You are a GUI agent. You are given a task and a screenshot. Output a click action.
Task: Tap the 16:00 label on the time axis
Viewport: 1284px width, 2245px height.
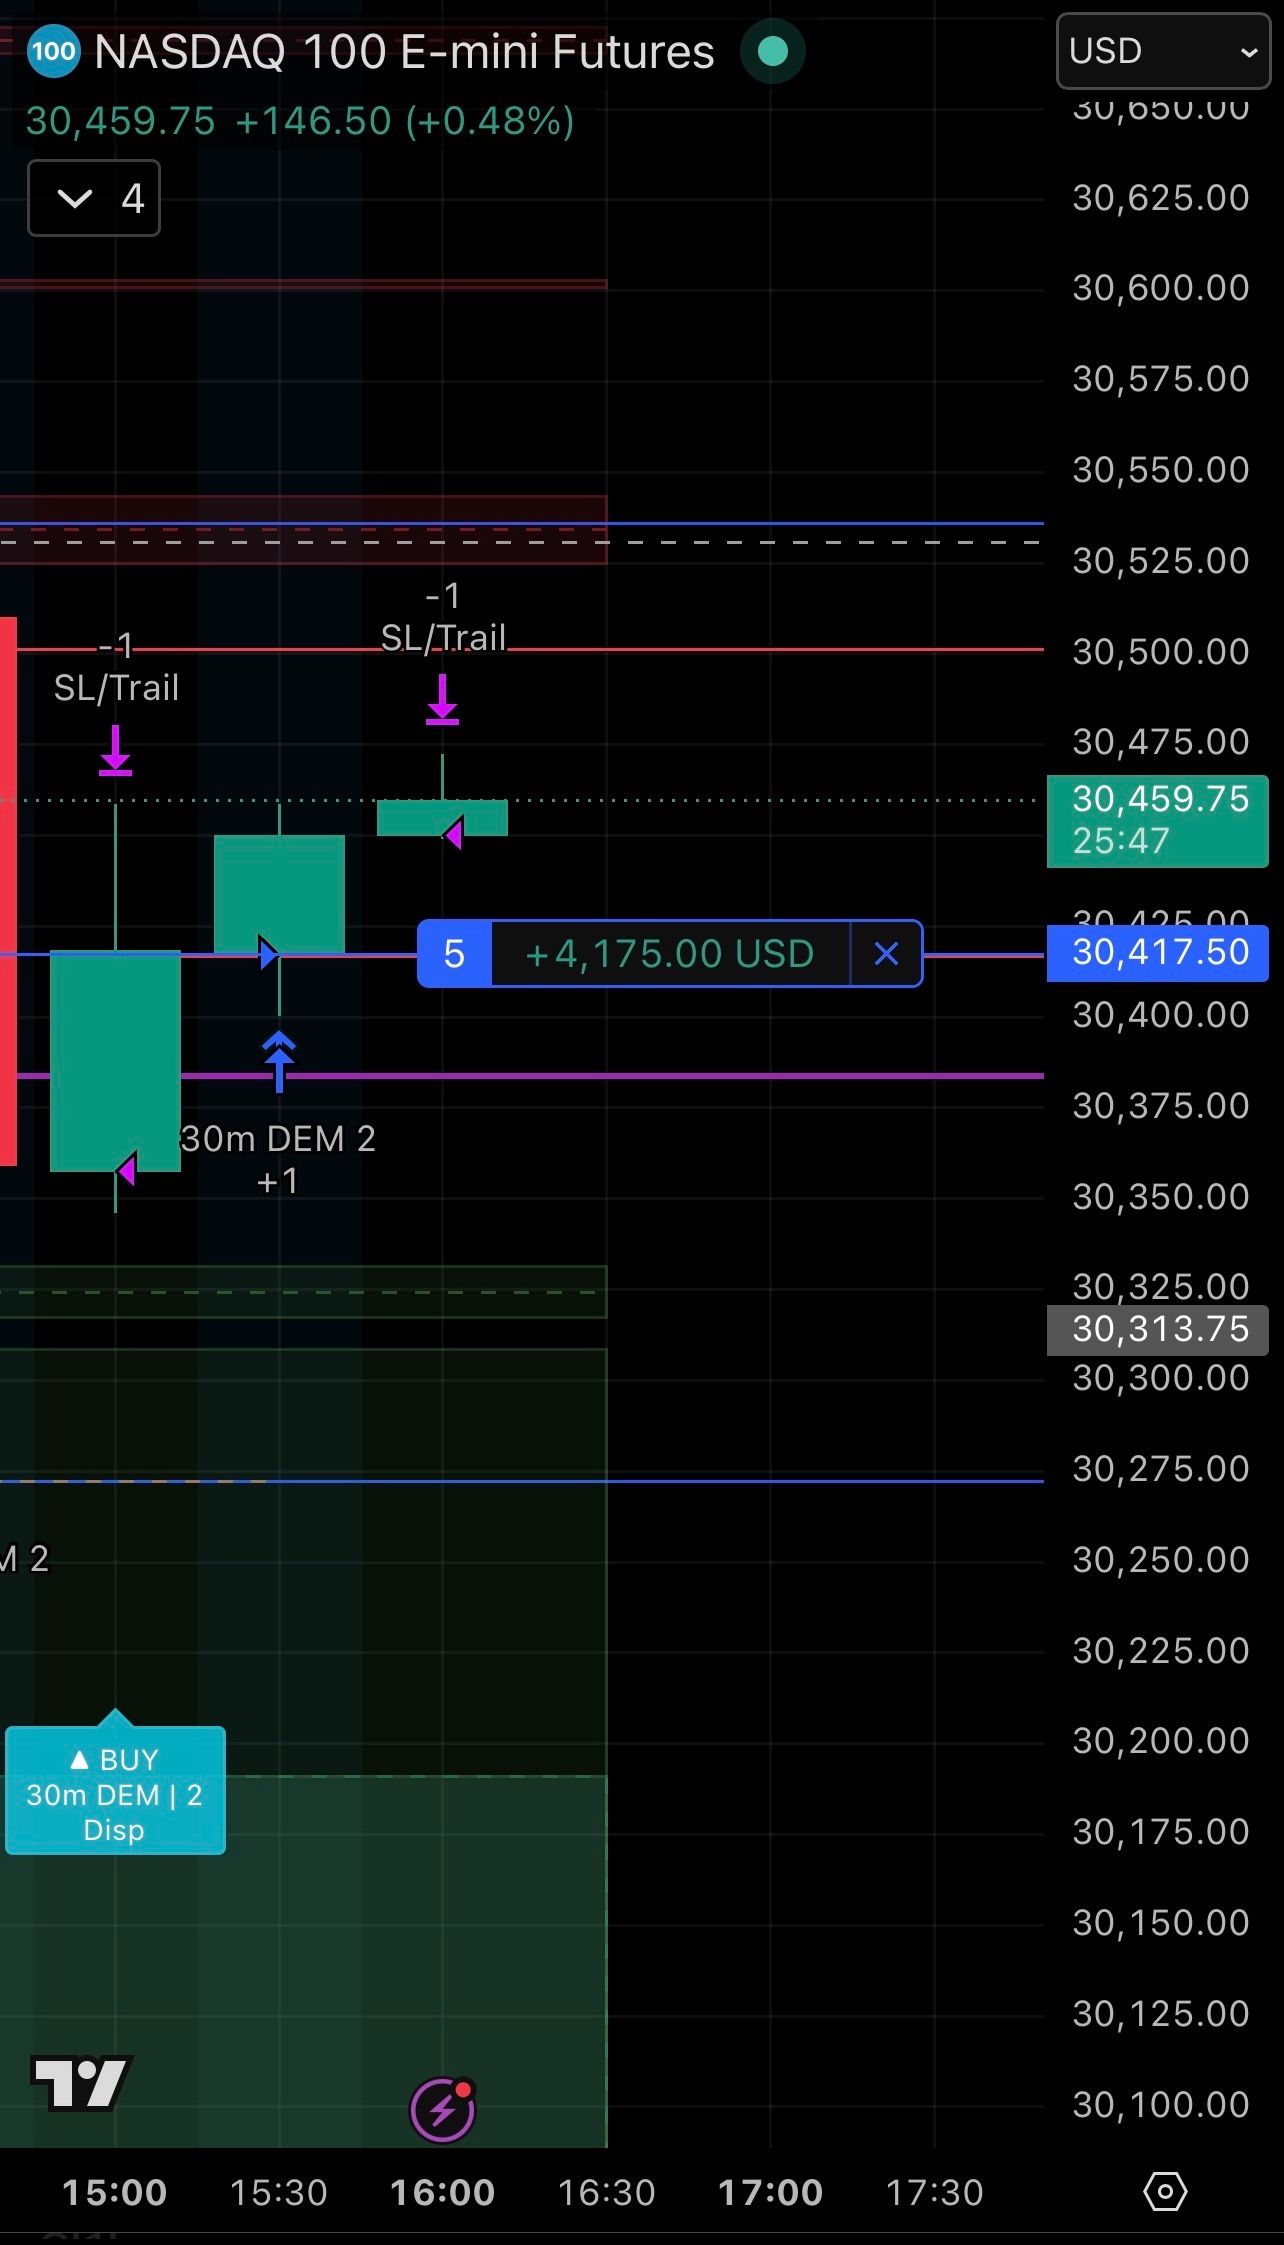tap(442, 2193)
